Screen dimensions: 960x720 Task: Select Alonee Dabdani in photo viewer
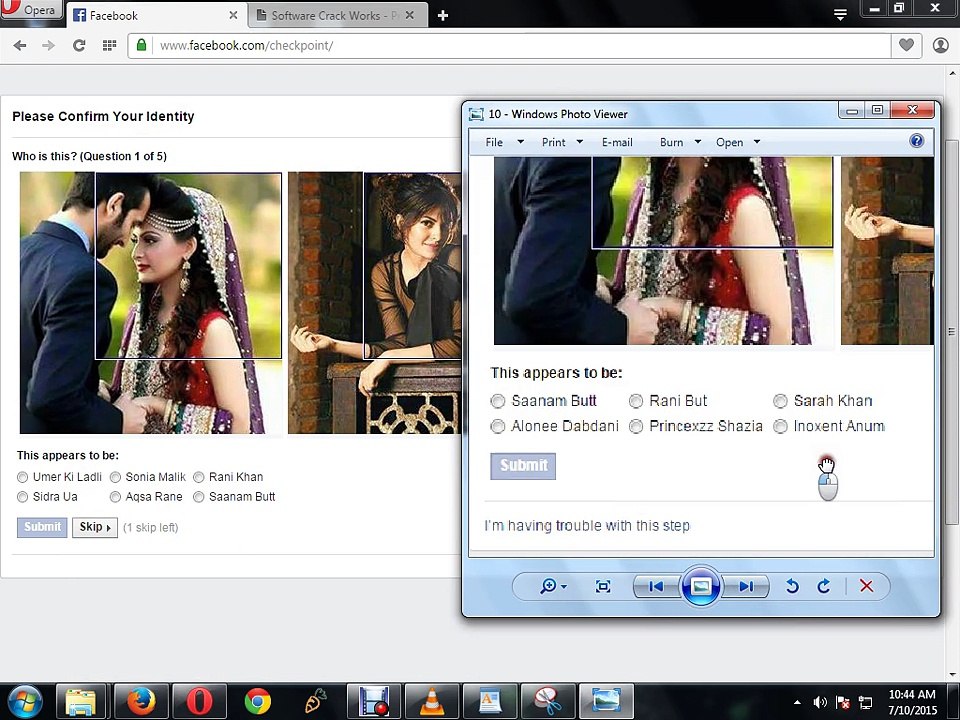(x=498, y=426)
